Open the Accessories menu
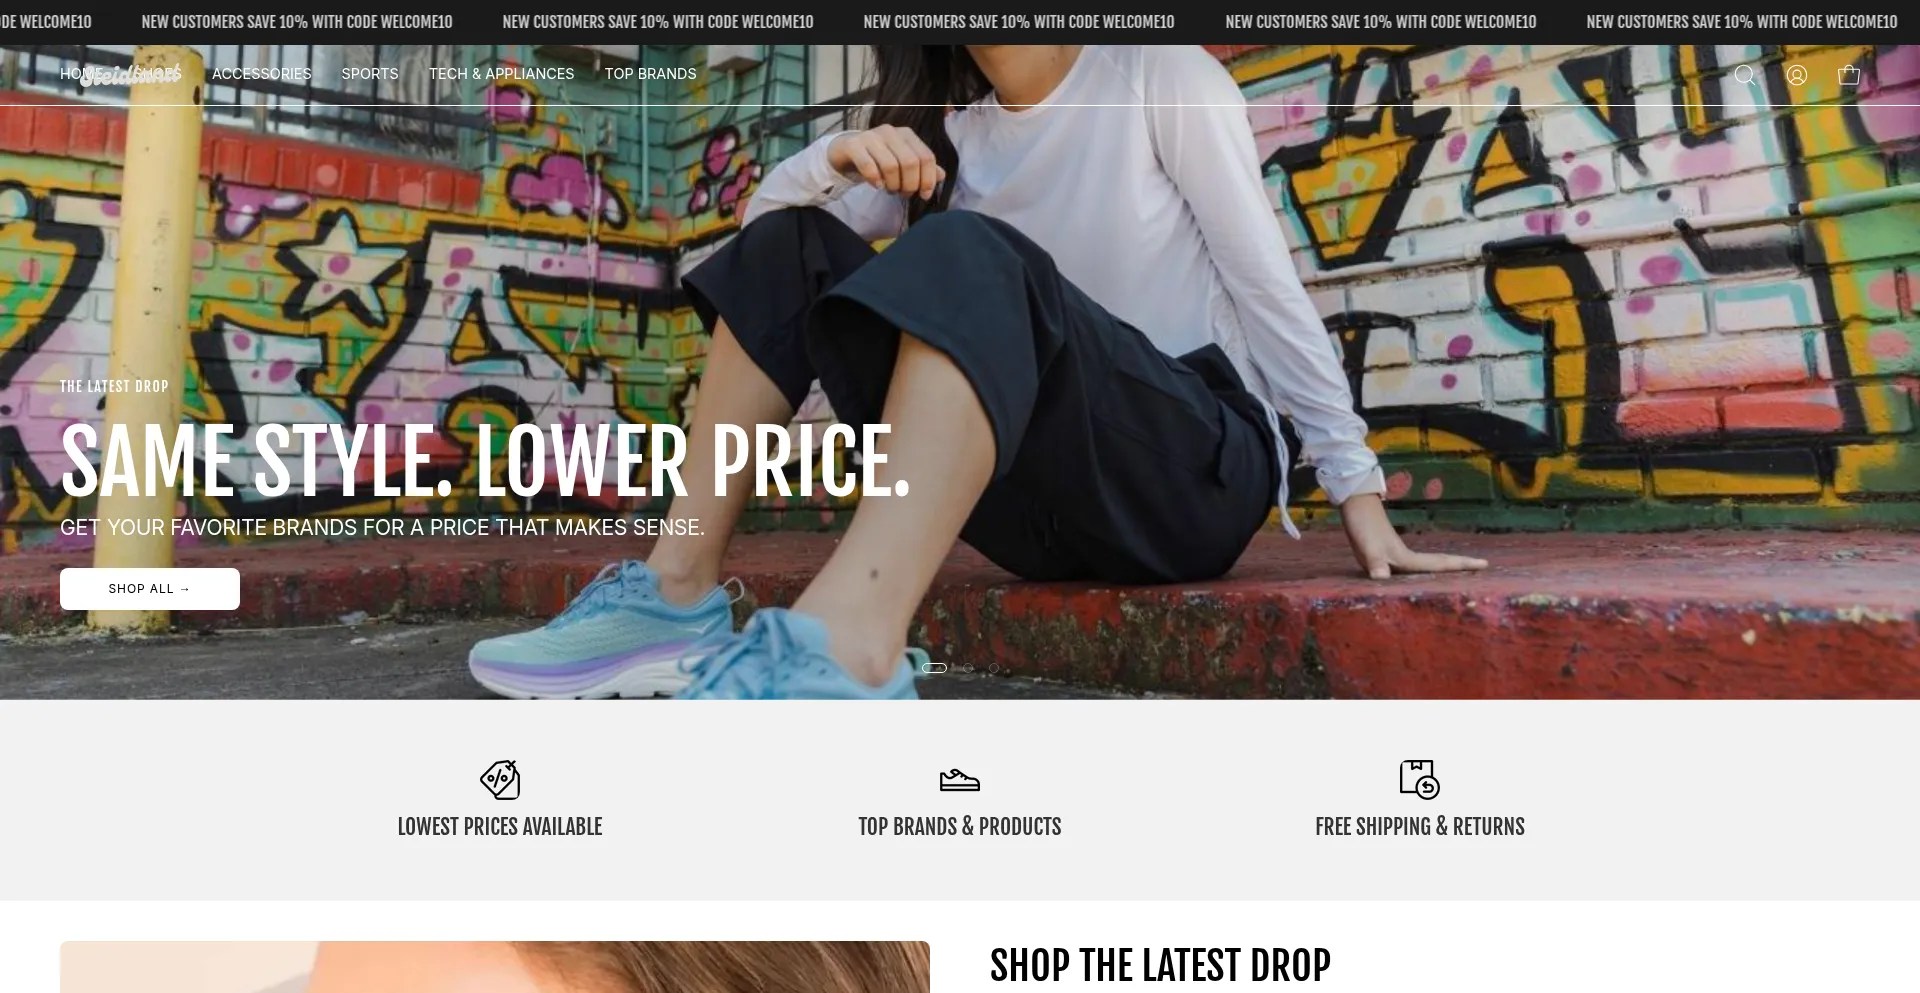 (x=262, y=74)
